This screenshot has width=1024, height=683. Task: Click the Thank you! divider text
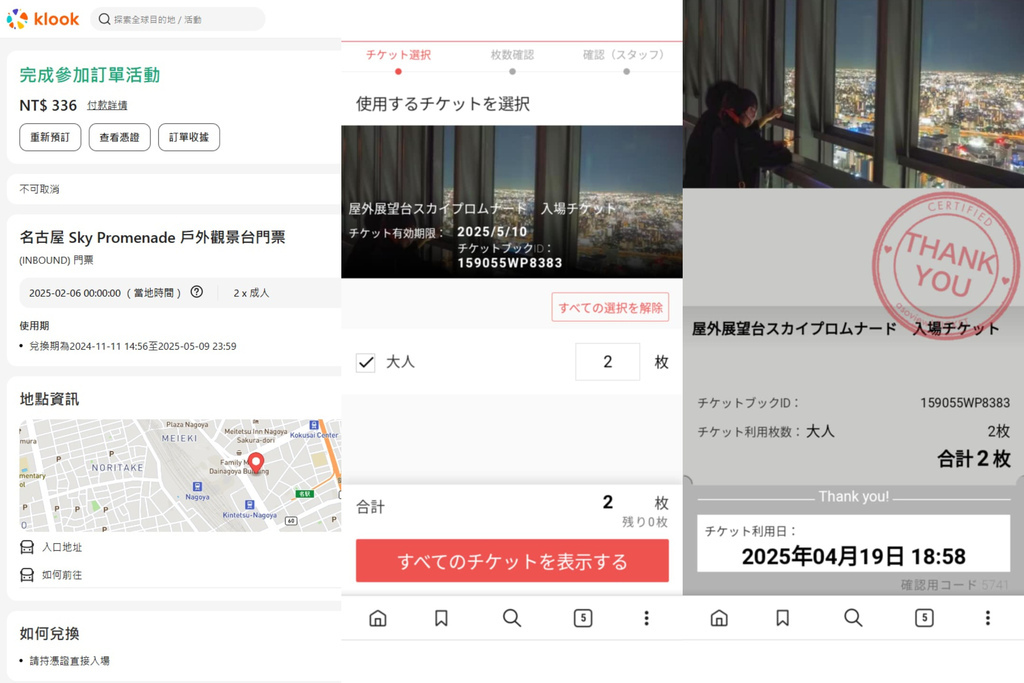[x=854, y=497]
